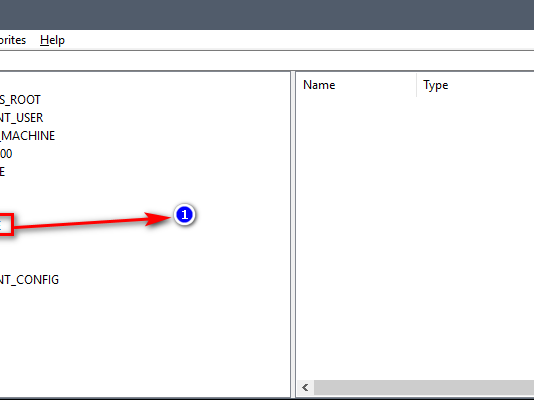The height and width of the screenshot is (400, 534).
Task: Select the tree key ending in NT_USER
Action: [21, 118]
